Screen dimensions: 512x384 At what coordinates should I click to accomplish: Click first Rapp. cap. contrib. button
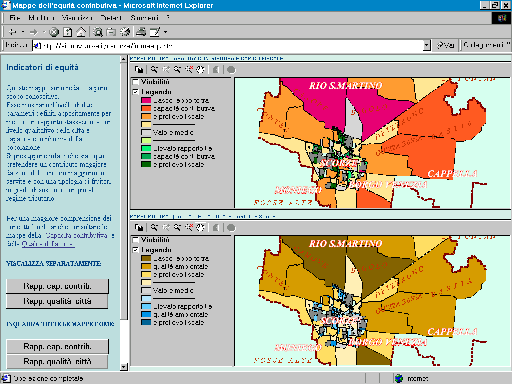[57, 286]
